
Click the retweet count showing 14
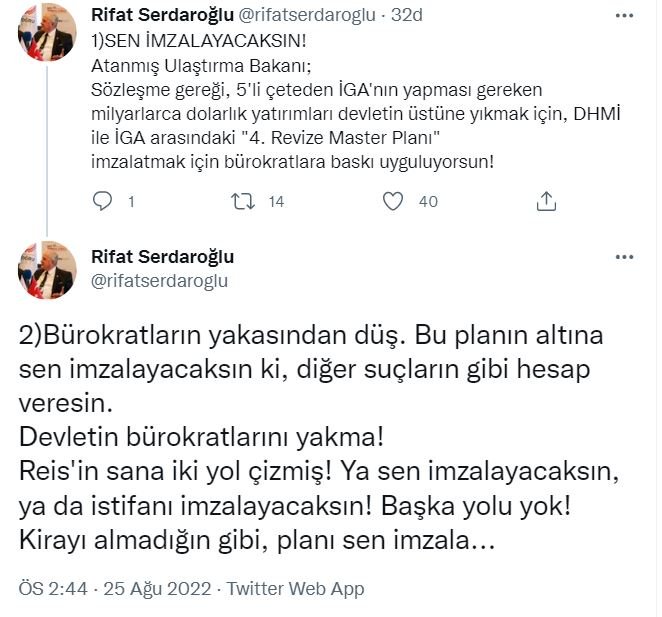pyautogui.click(x=276, y=202)
